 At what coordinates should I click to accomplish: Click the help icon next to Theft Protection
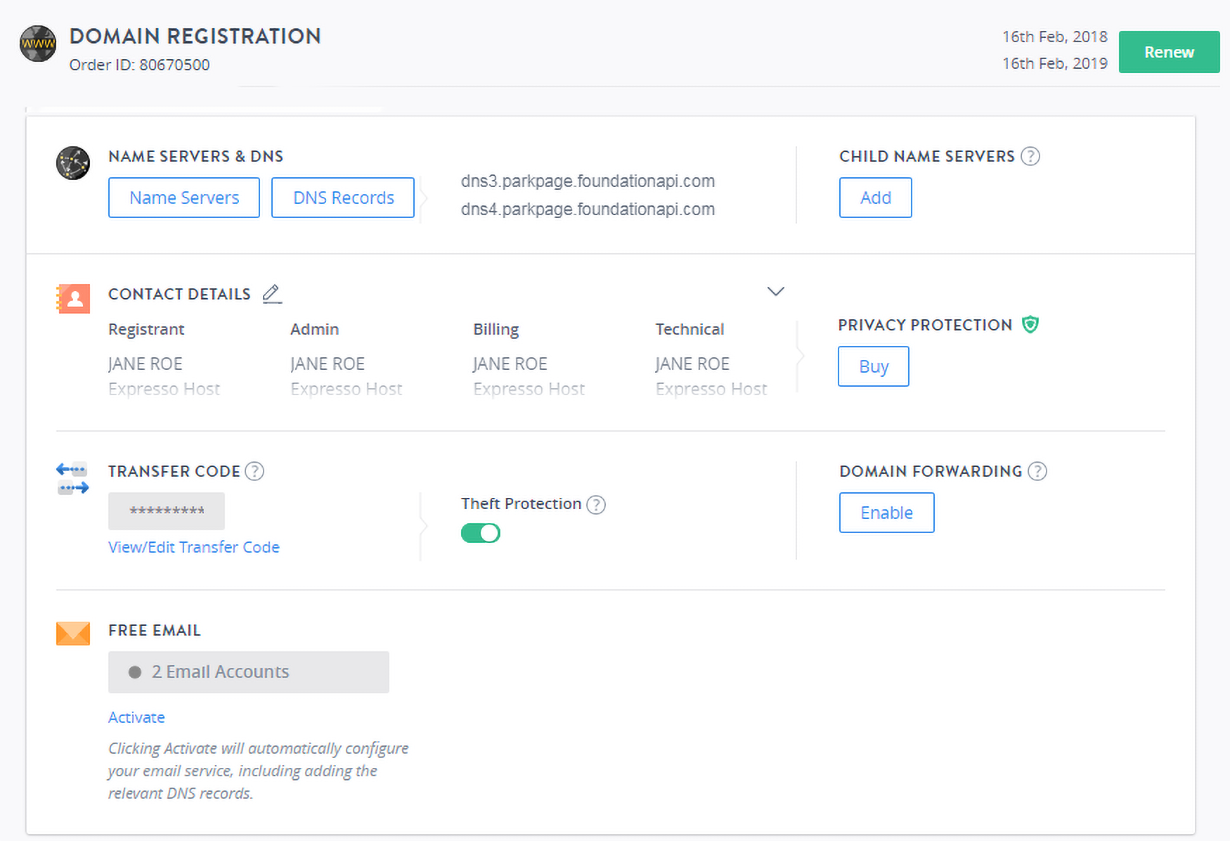[x=596, y=505]
